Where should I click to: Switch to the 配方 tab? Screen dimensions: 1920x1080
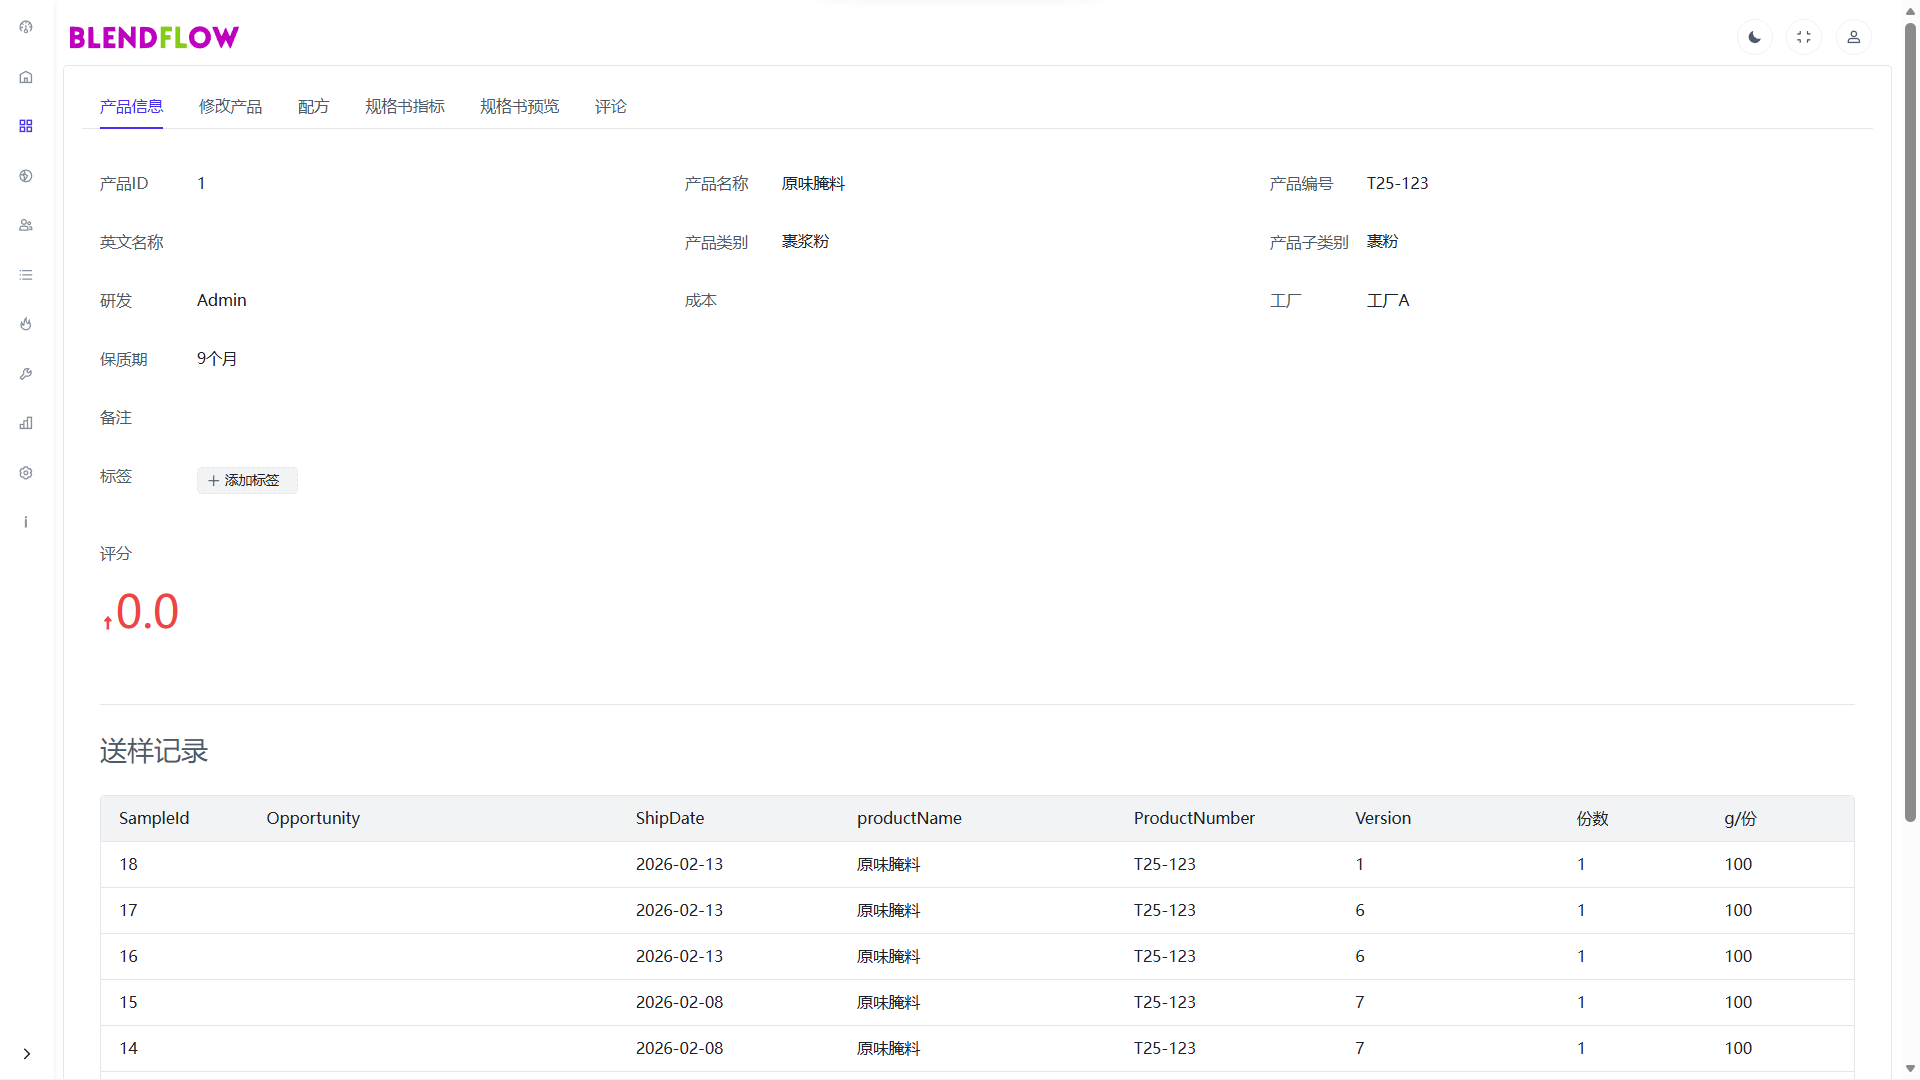tap(313, 107)
